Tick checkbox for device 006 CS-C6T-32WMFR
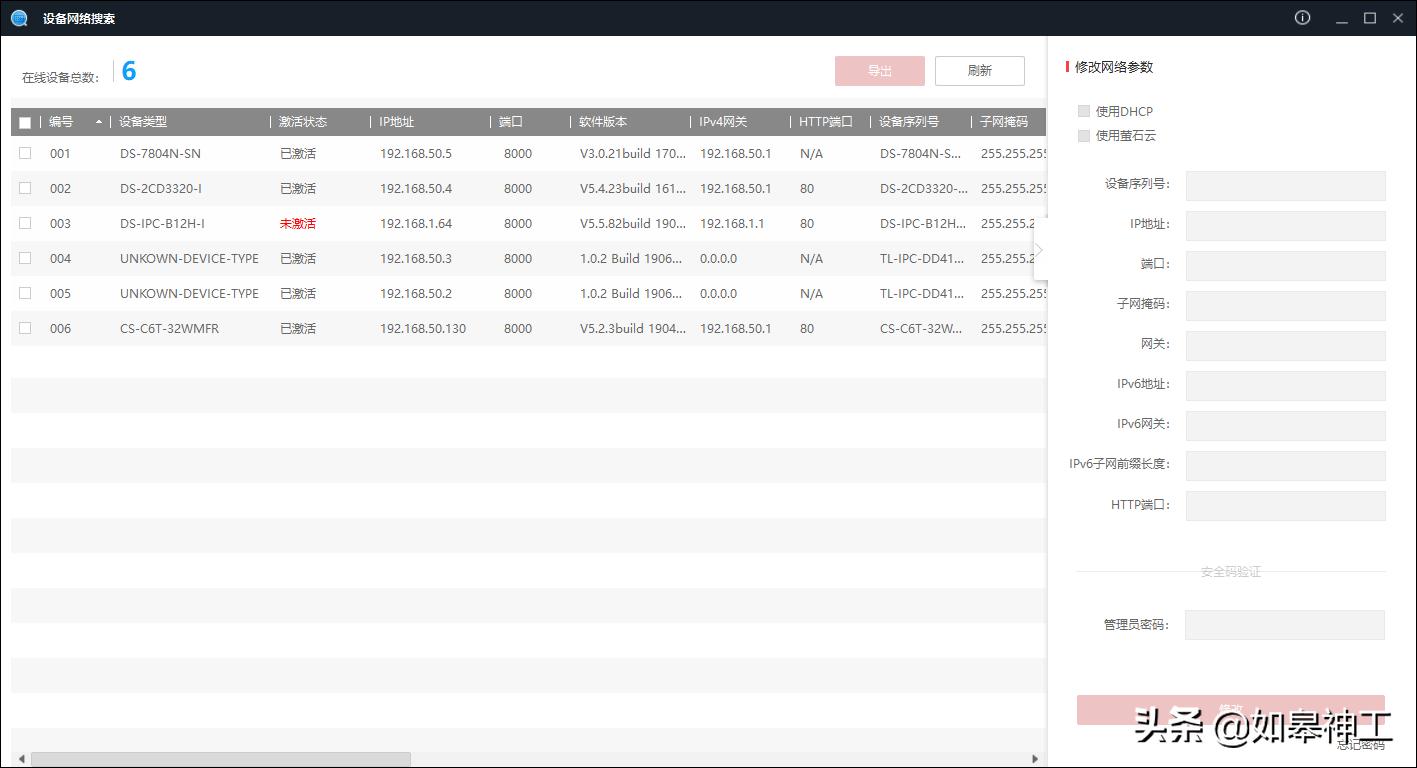This screenshot has height=768, width=1417. [x=25, y=328]
